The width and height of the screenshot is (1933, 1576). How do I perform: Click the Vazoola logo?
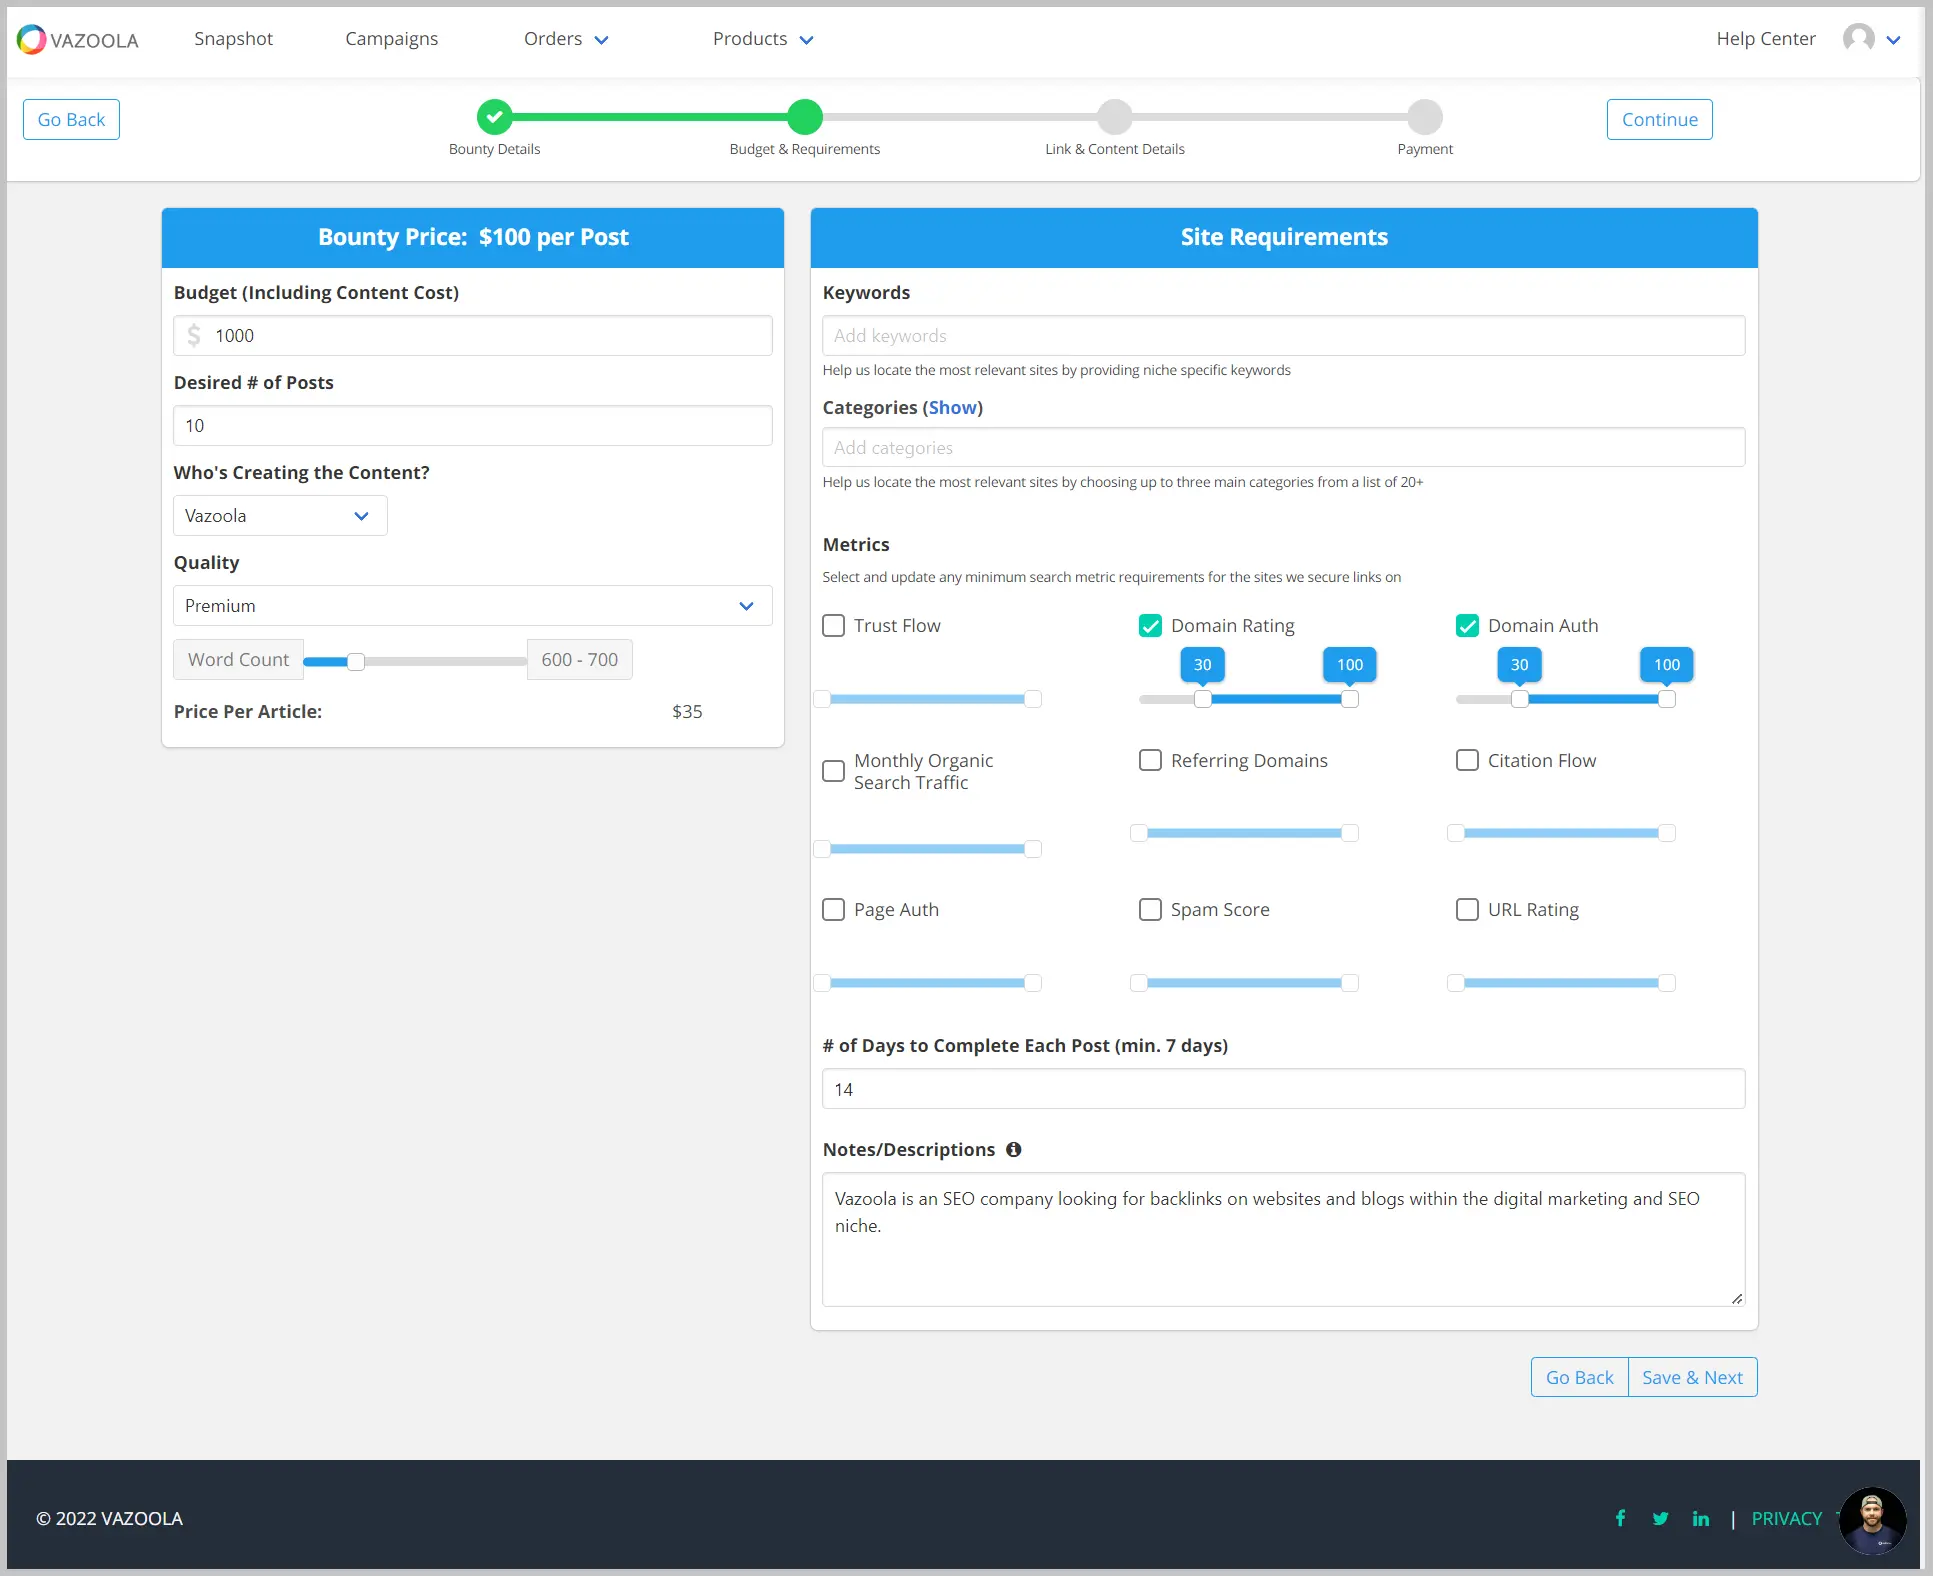click(77, 39)
